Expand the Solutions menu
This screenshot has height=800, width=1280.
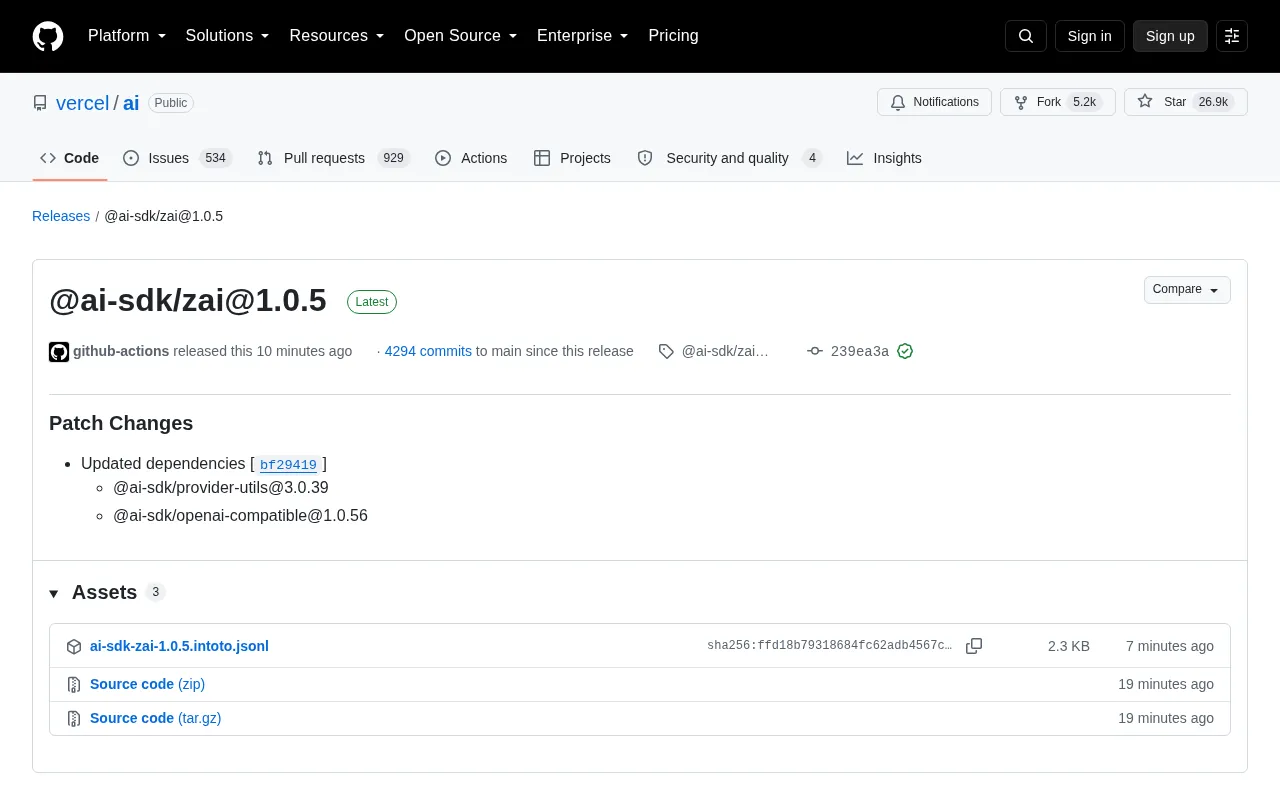click(227, 36)
